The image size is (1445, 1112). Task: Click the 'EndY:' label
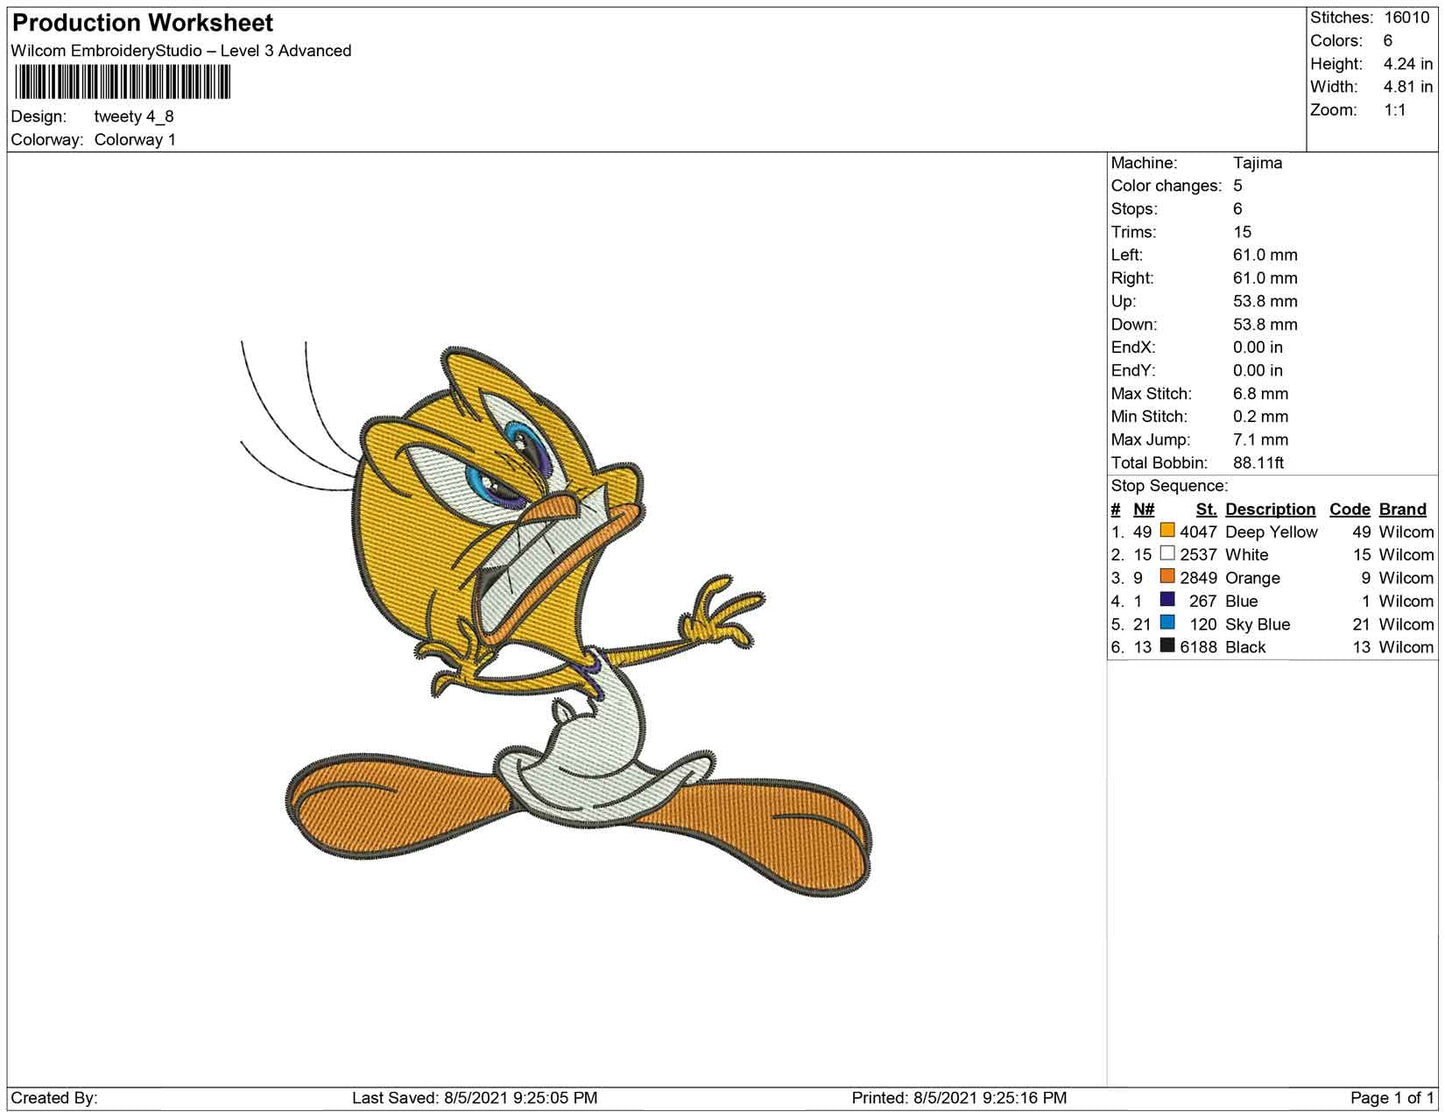1133,370
